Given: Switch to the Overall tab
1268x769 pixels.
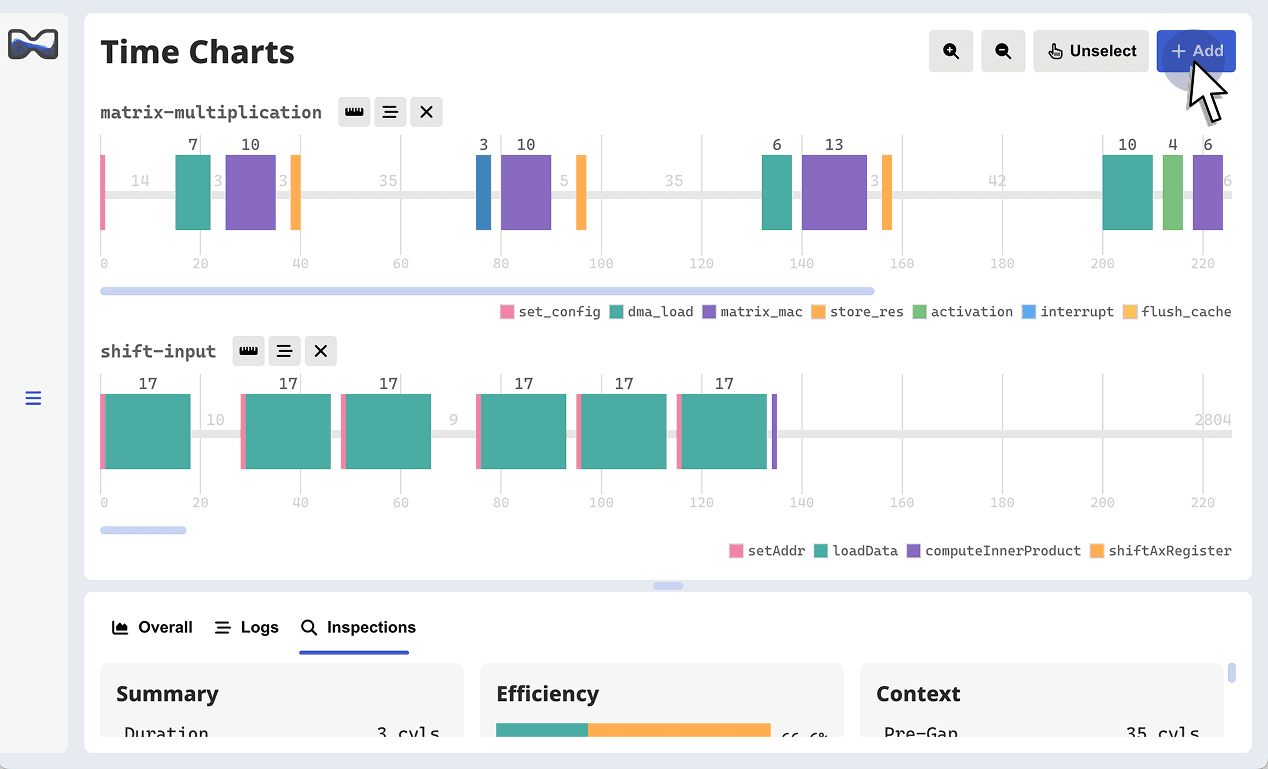Looking at the screenshot, I should [x=153, y=627].
